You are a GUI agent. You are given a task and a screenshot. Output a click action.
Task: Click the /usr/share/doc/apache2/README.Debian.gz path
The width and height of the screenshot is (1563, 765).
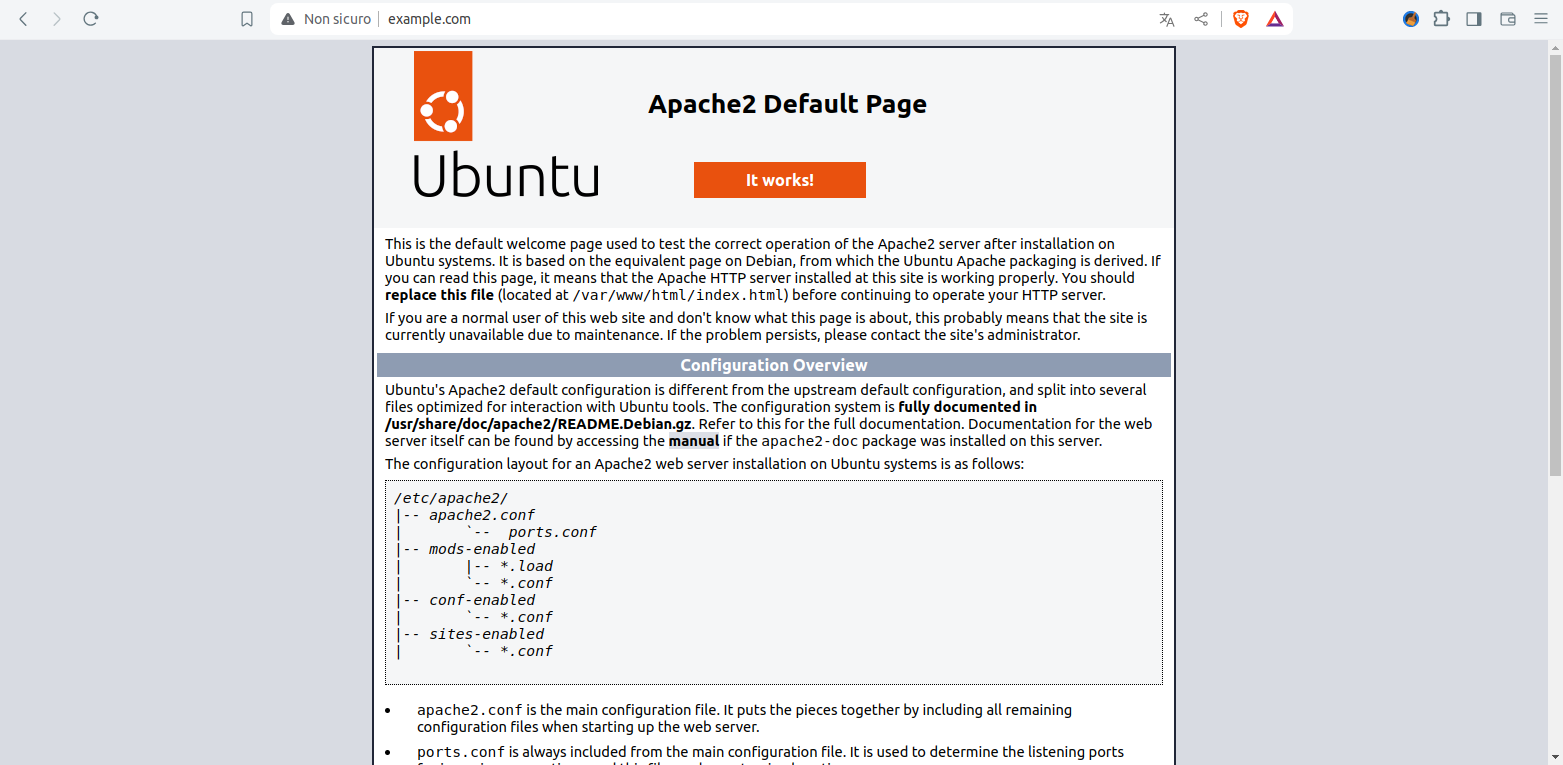(538, 424)
